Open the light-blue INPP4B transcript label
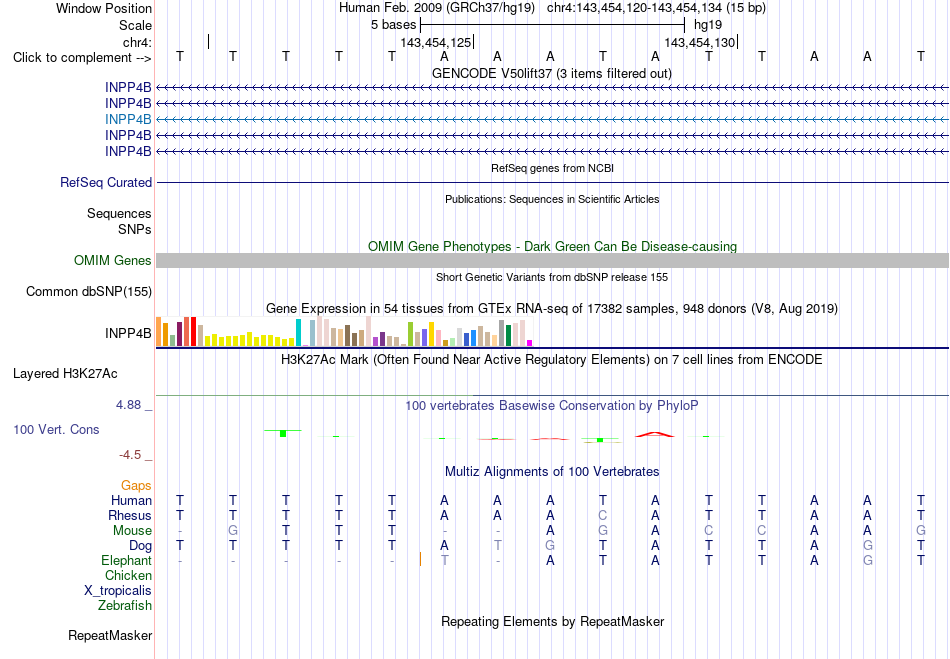 (128, 119)
